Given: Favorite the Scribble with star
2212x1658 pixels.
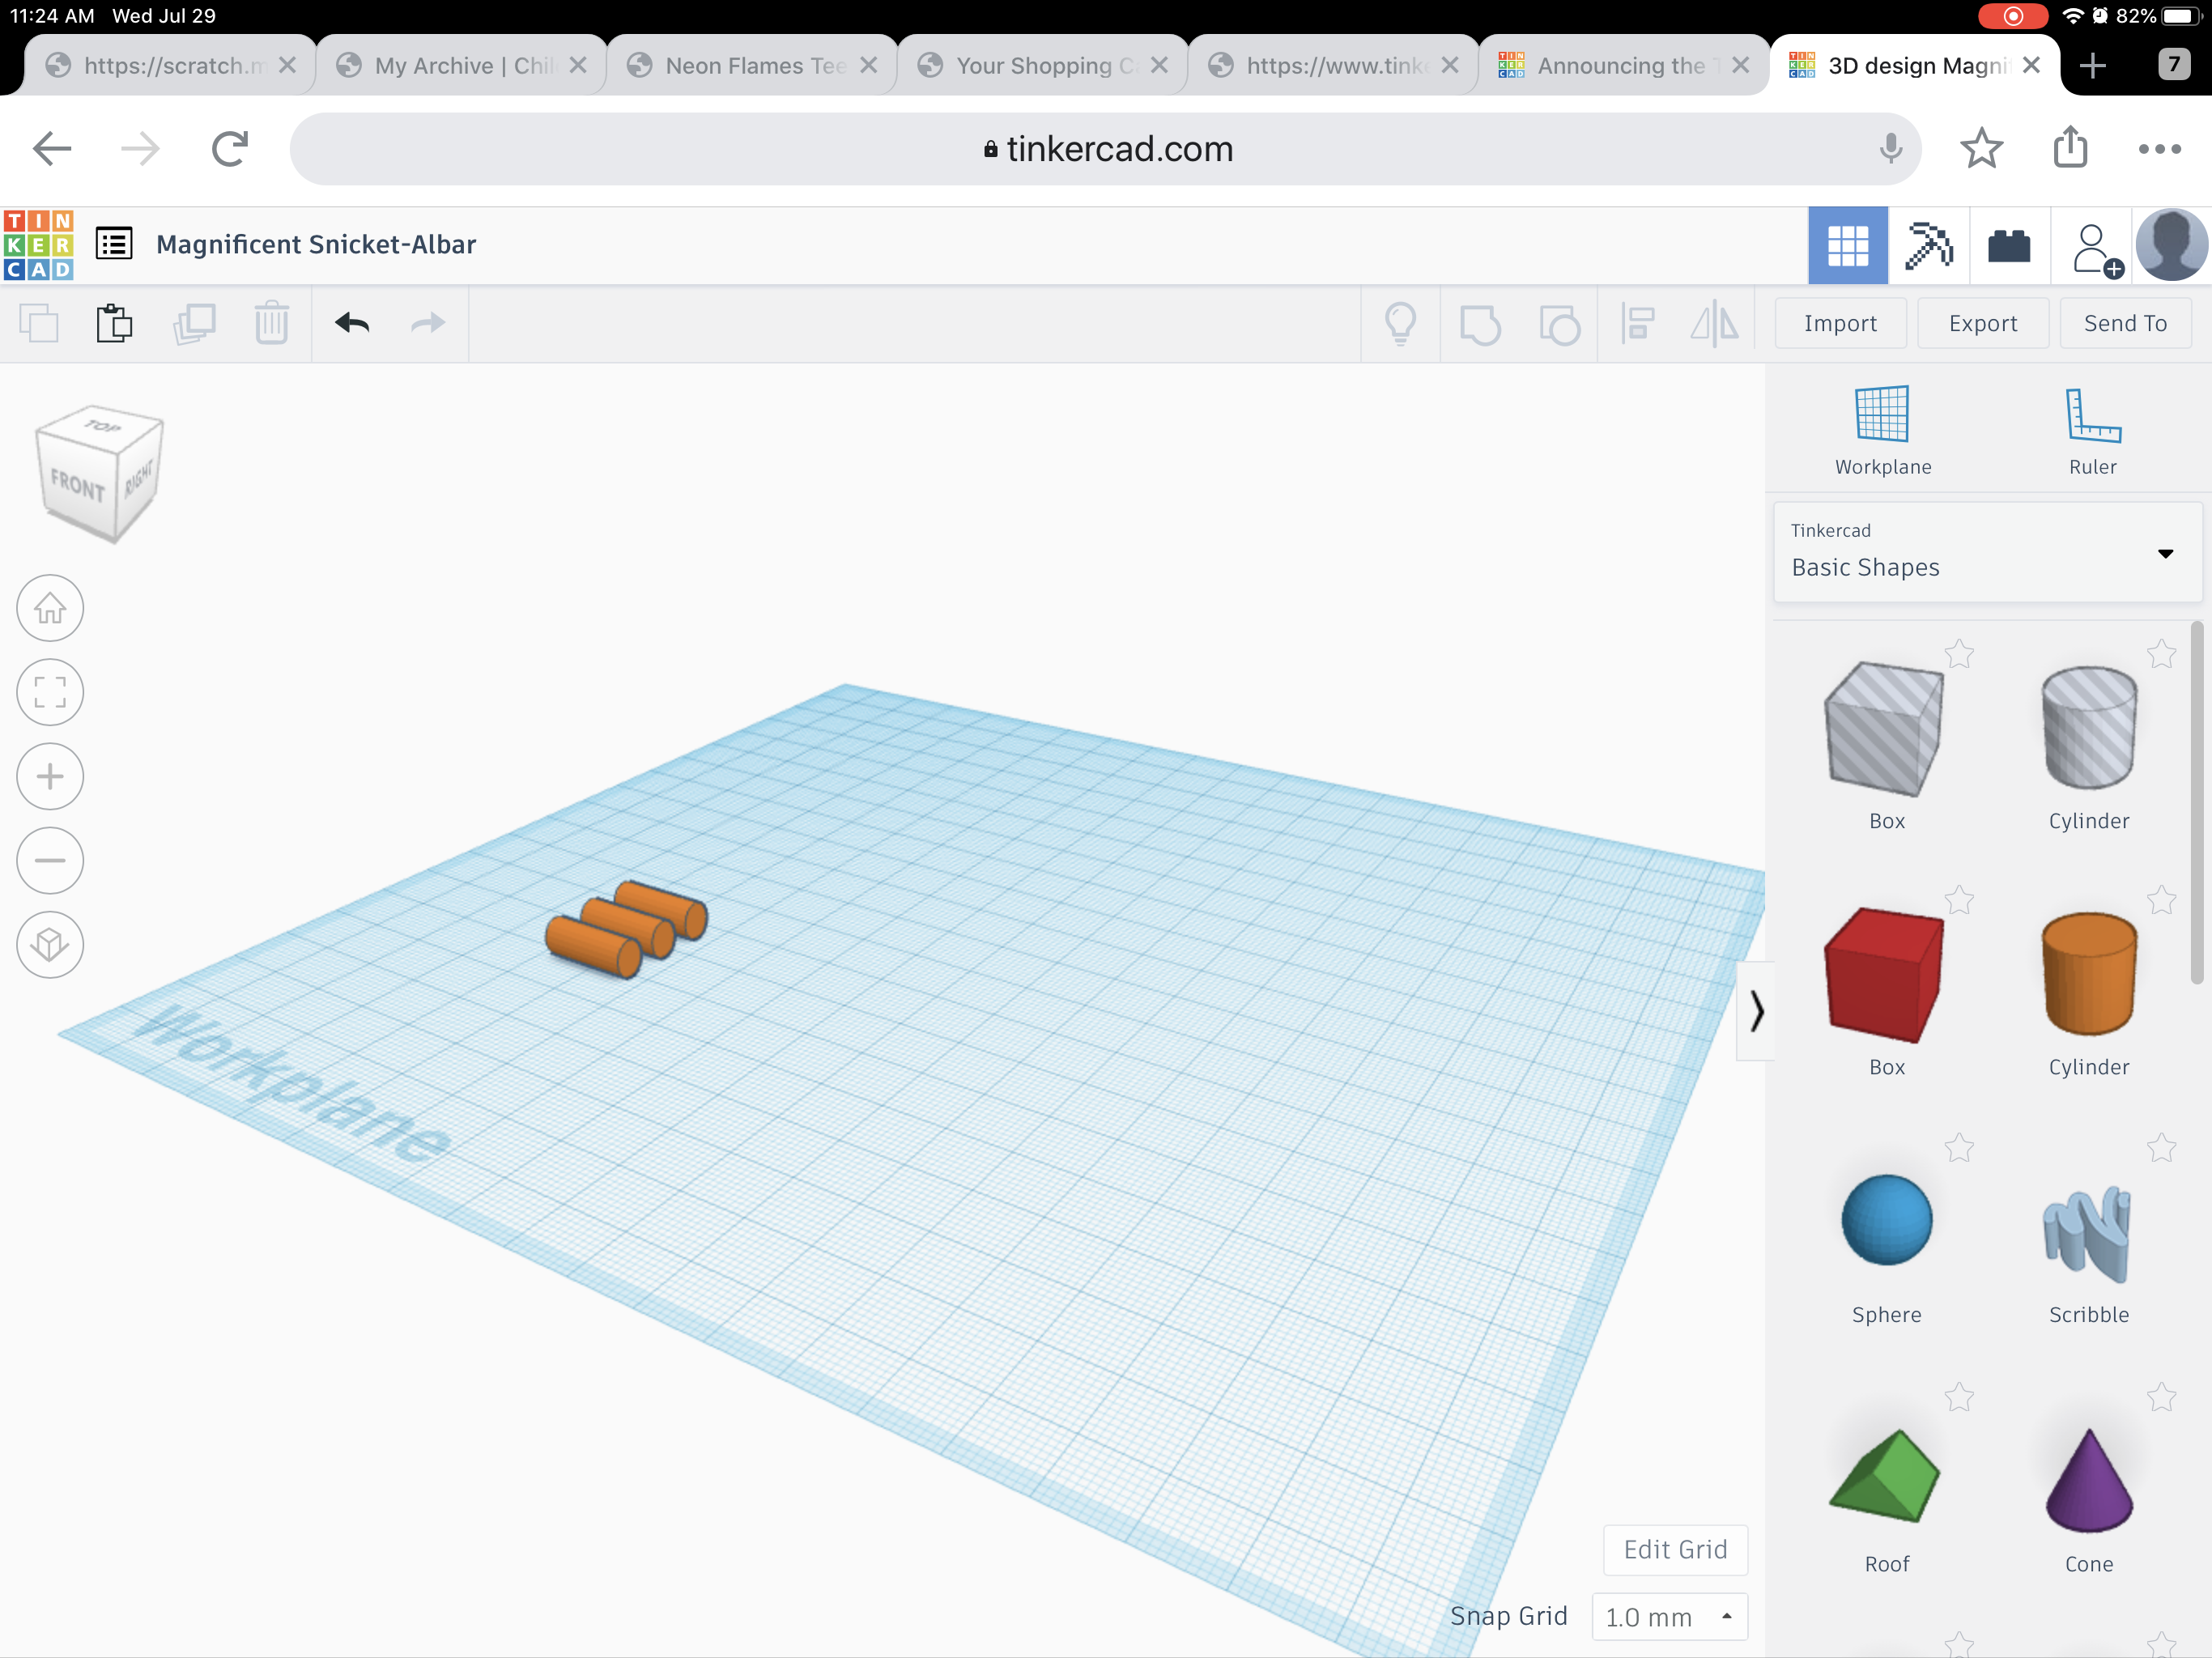Looking at the screenshot, I should [2161, 1148].
